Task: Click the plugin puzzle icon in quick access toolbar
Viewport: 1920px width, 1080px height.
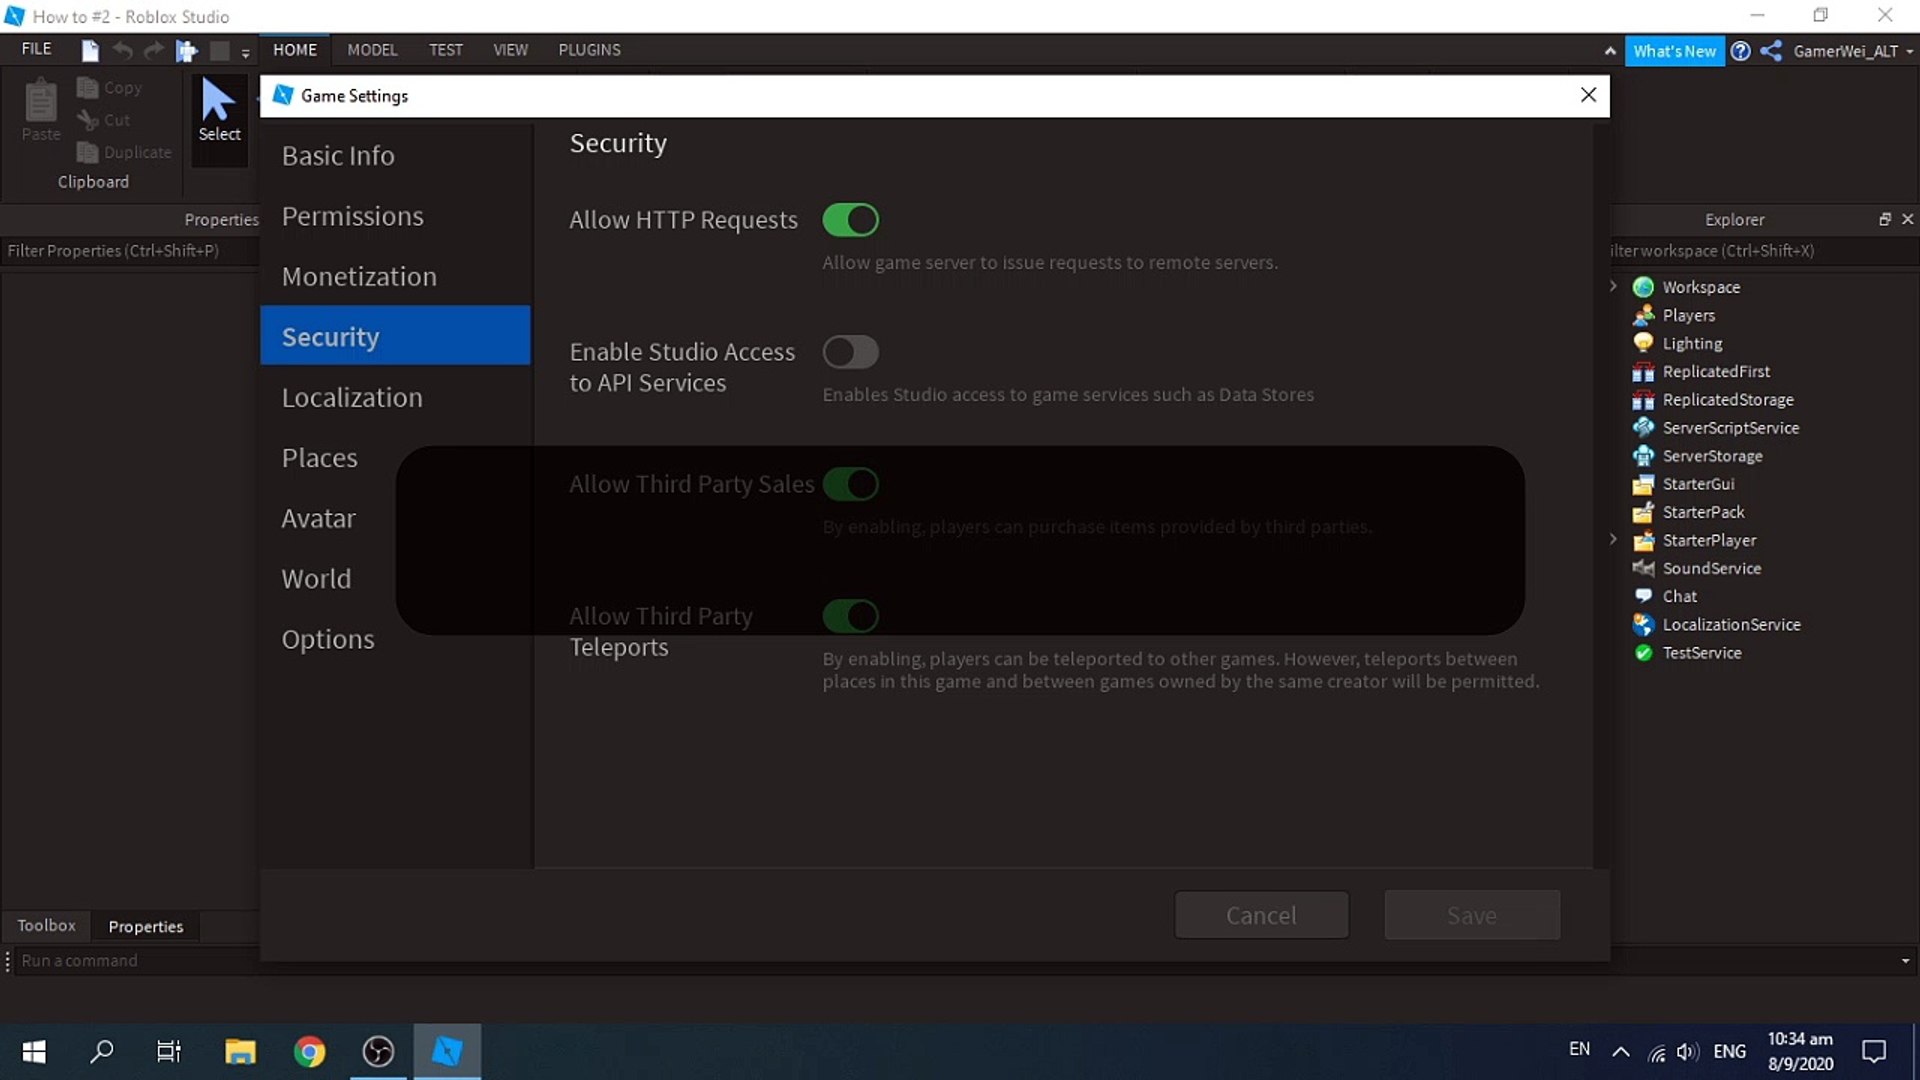Action: click(186, 50)
